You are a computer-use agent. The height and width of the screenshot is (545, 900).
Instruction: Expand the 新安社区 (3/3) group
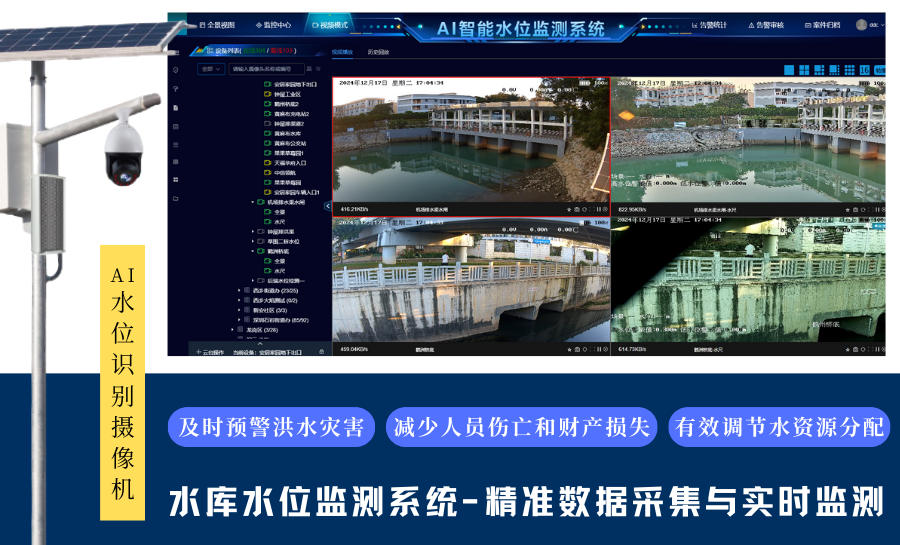point(239,310)
